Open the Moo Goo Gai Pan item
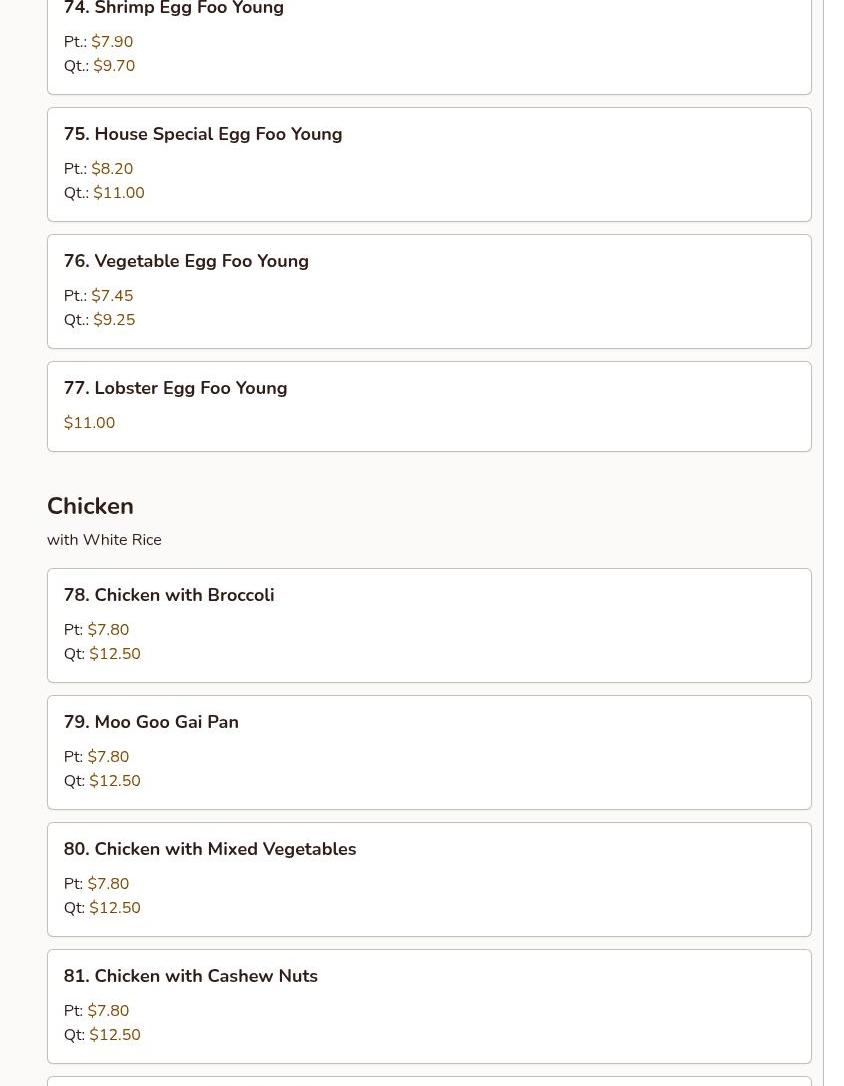Image resolution: width=844 pixels, height=1086 pixels. pyautogui.click(x=151, y=722)
